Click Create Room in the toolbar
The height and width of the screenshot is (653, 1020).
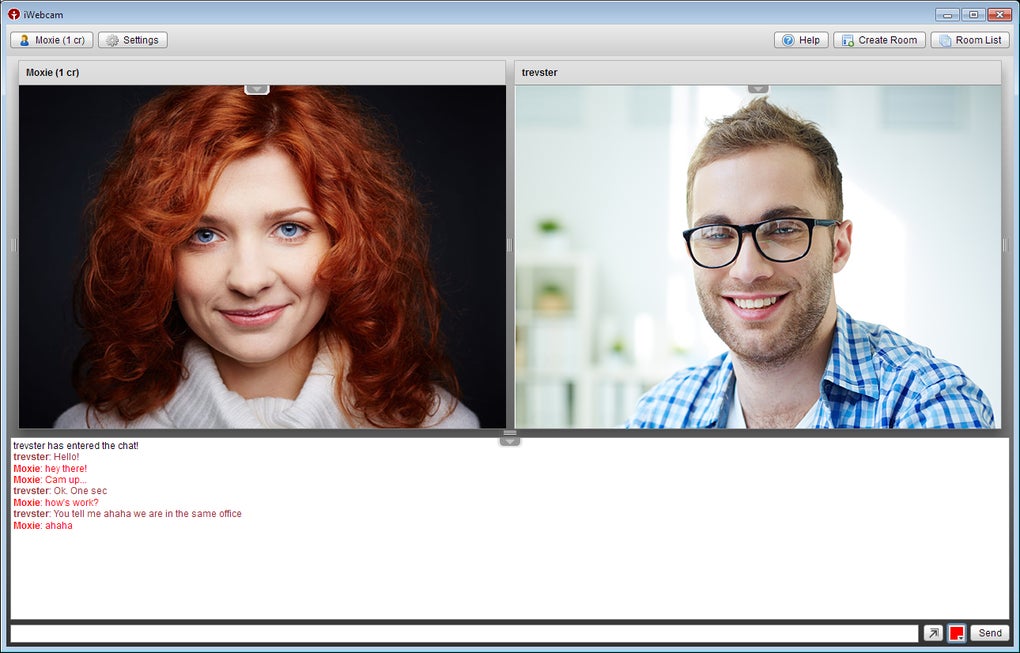879,40
